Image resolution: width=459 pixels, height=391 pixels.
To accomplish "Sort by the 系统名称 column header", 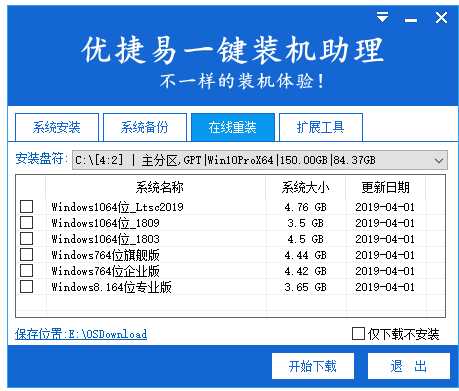I will [156, 187].
